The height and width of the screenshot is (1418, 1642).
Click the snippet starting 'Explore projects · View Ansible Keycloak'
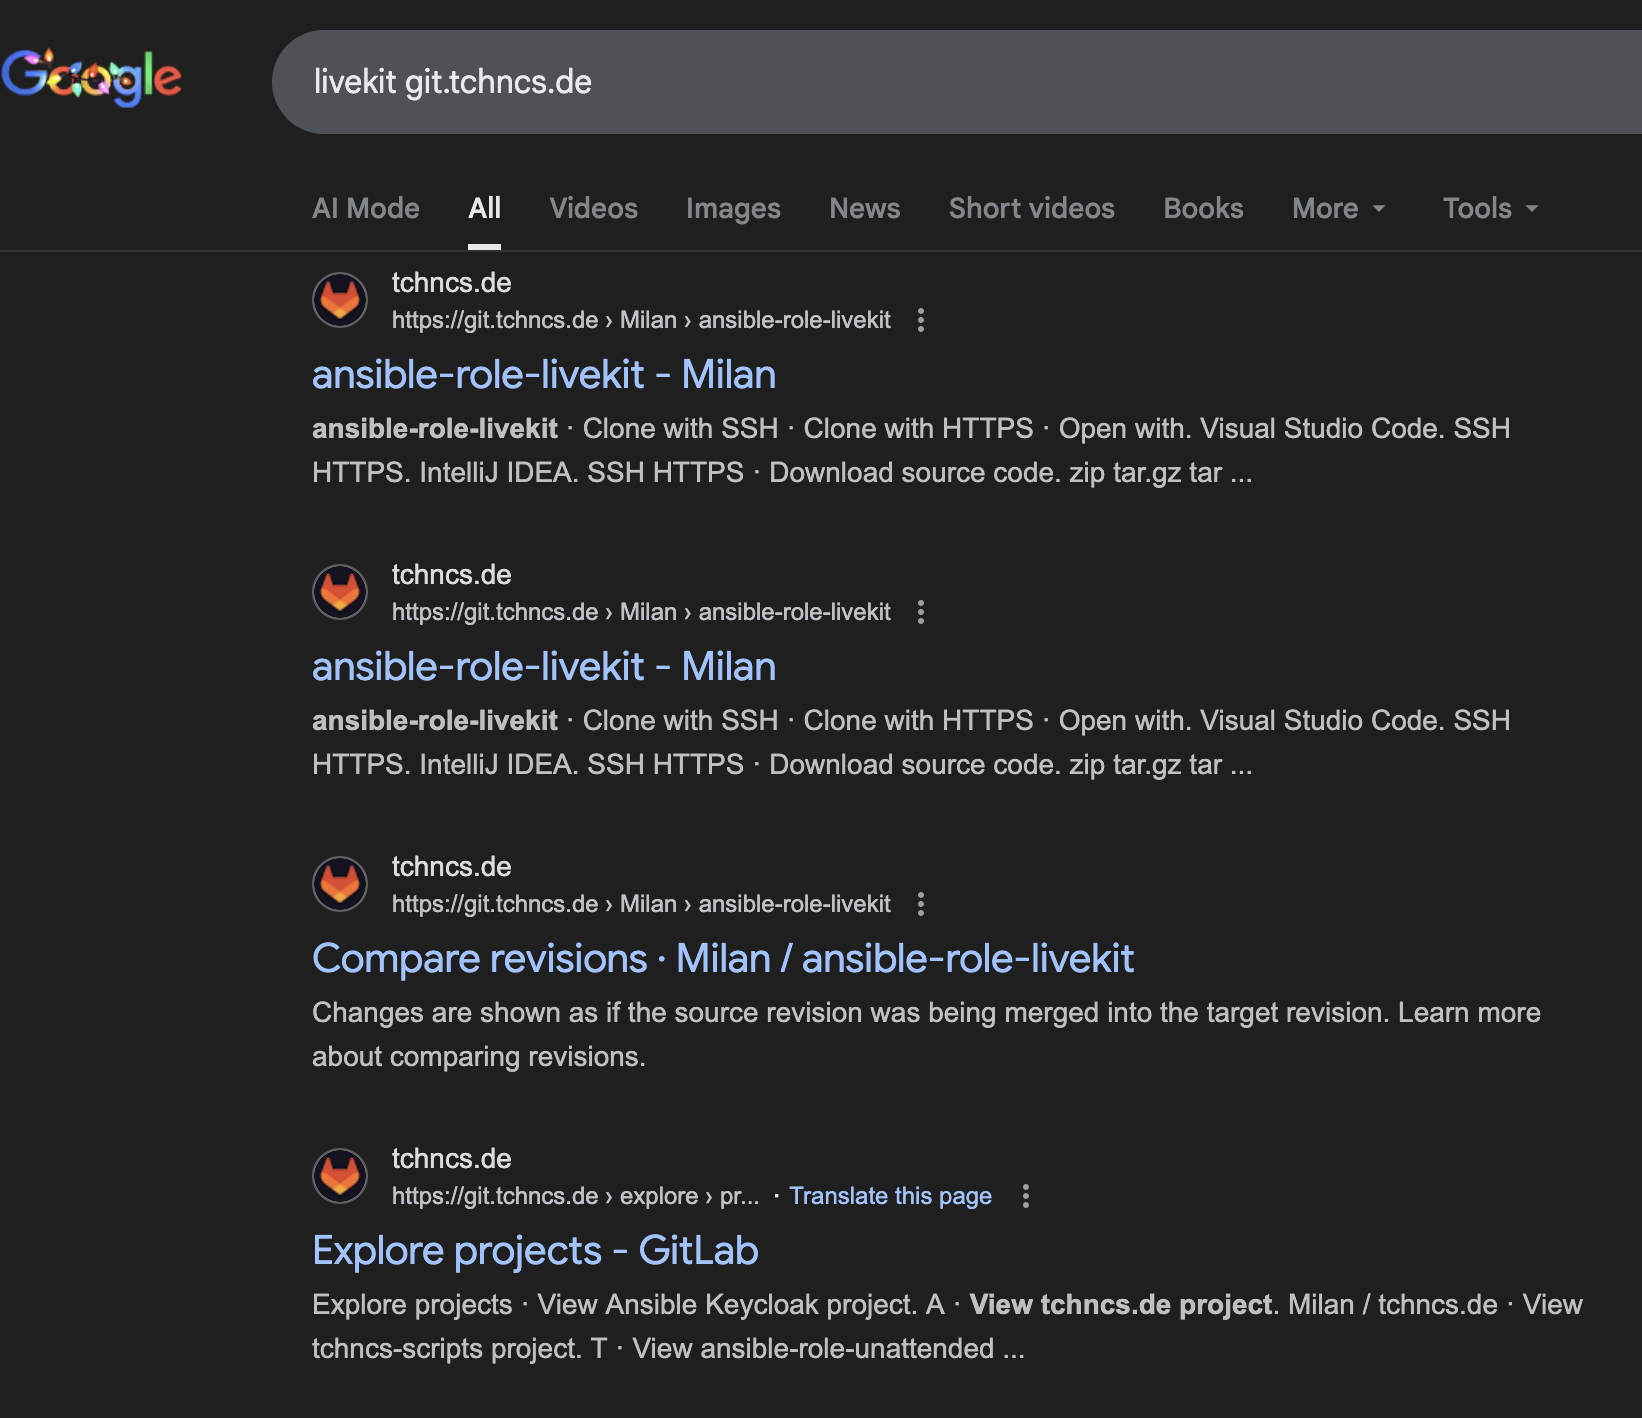tap(947, 1326)
